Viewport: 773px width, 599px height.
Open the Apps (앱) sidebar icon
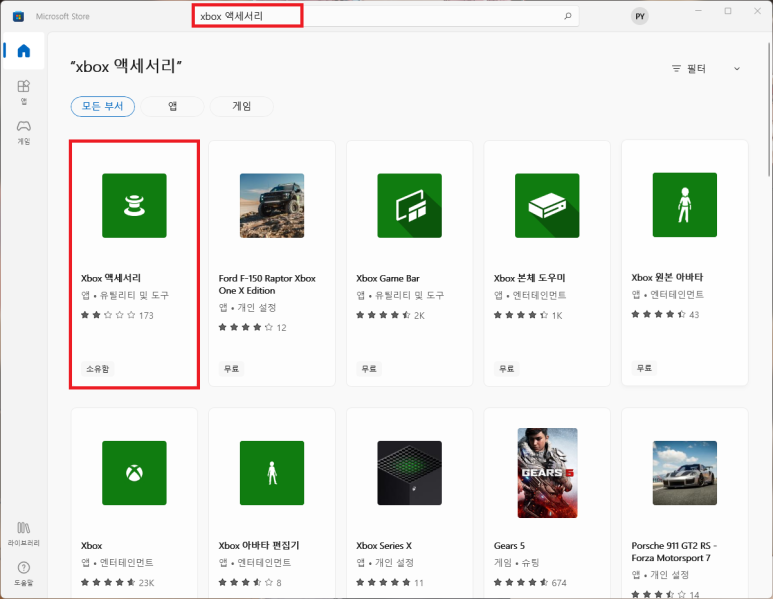pos(24,92)
